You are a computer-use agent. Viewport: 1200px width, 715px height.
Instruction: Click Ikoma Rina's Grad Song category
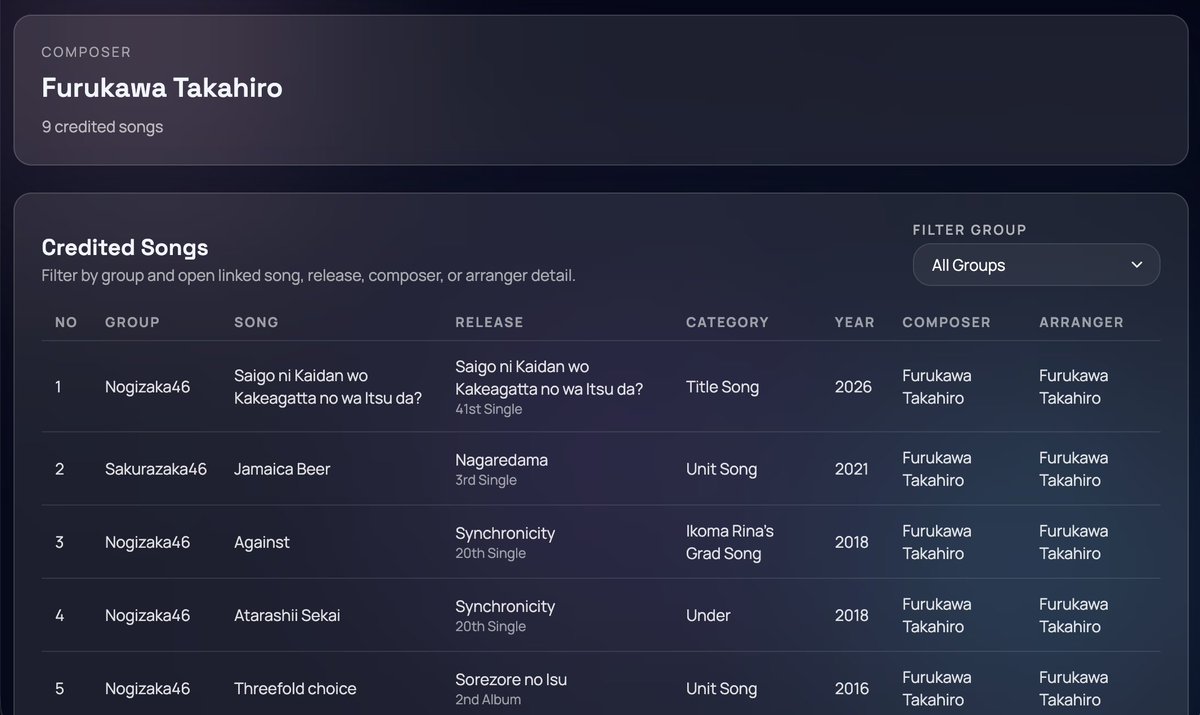730,542
